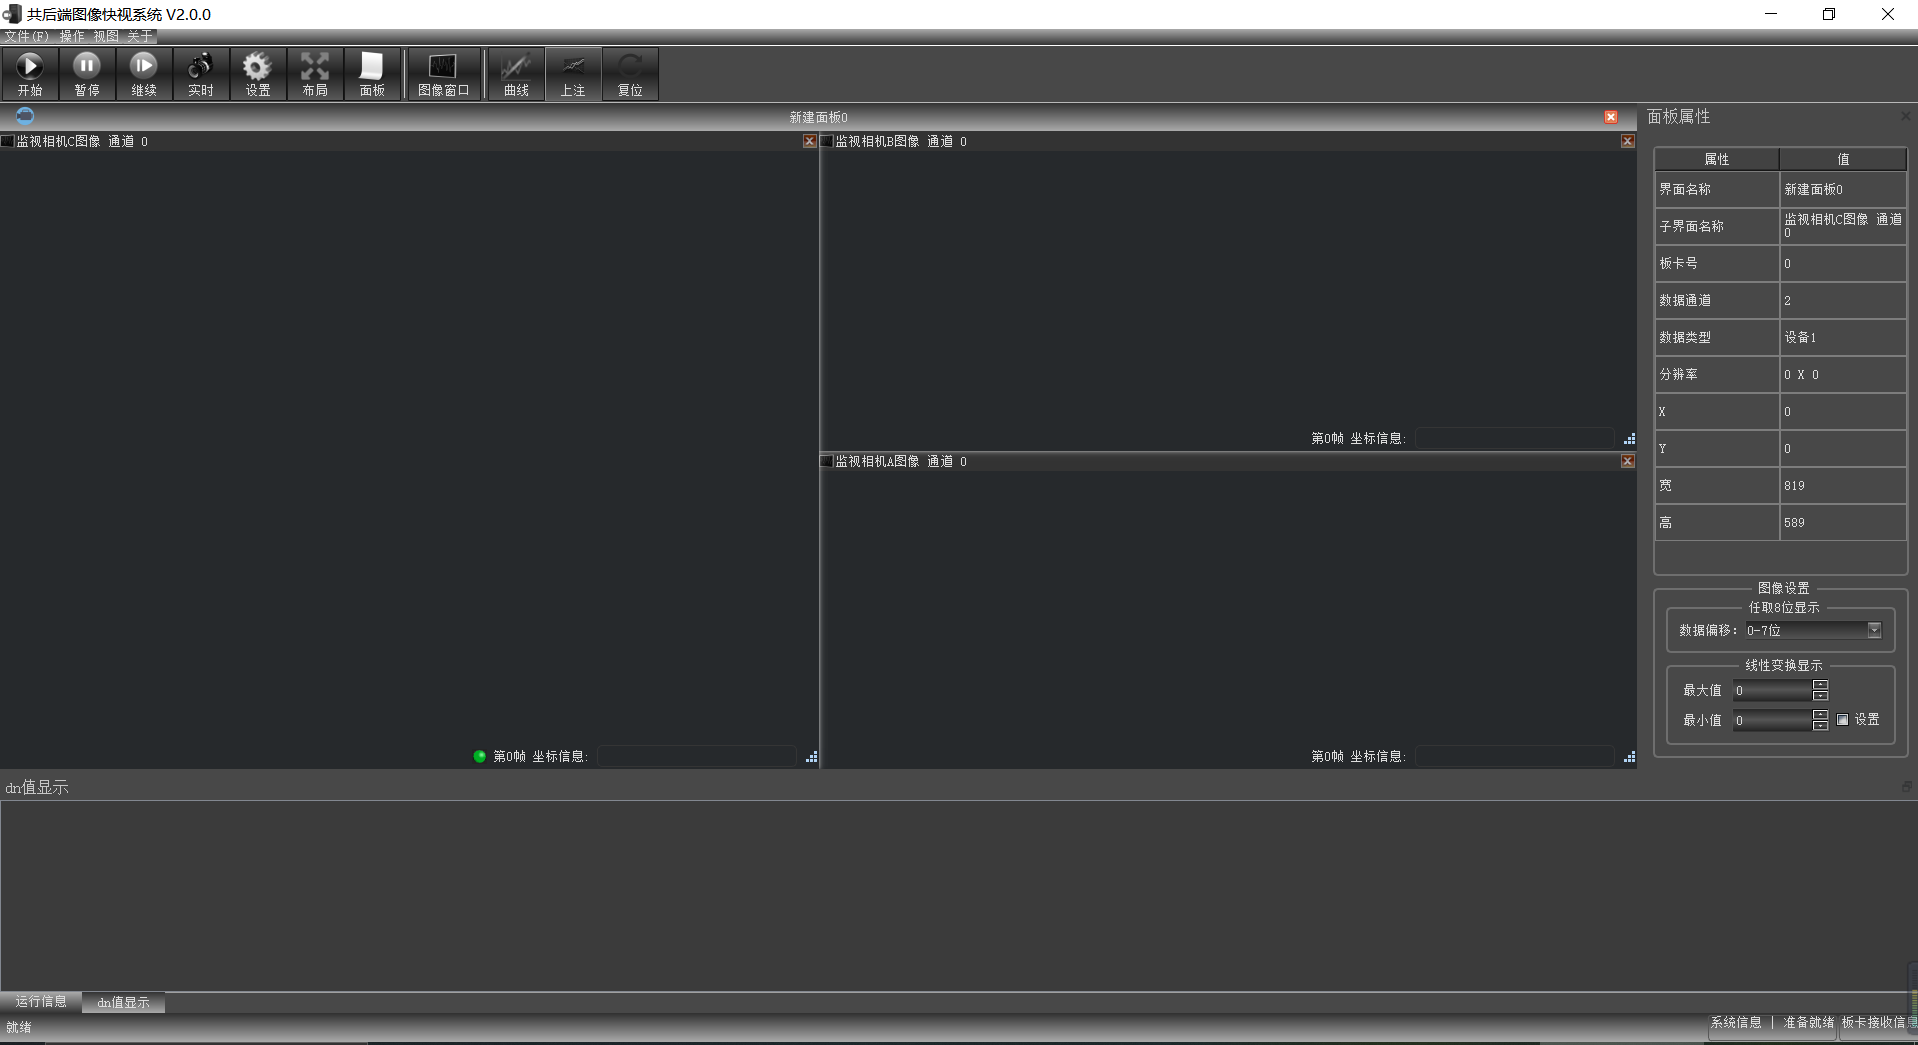The width and height of the screenshot is (1918, 1045).
Task: Click the resize grip of 监视相机B图像 window
Action: 1630,439
